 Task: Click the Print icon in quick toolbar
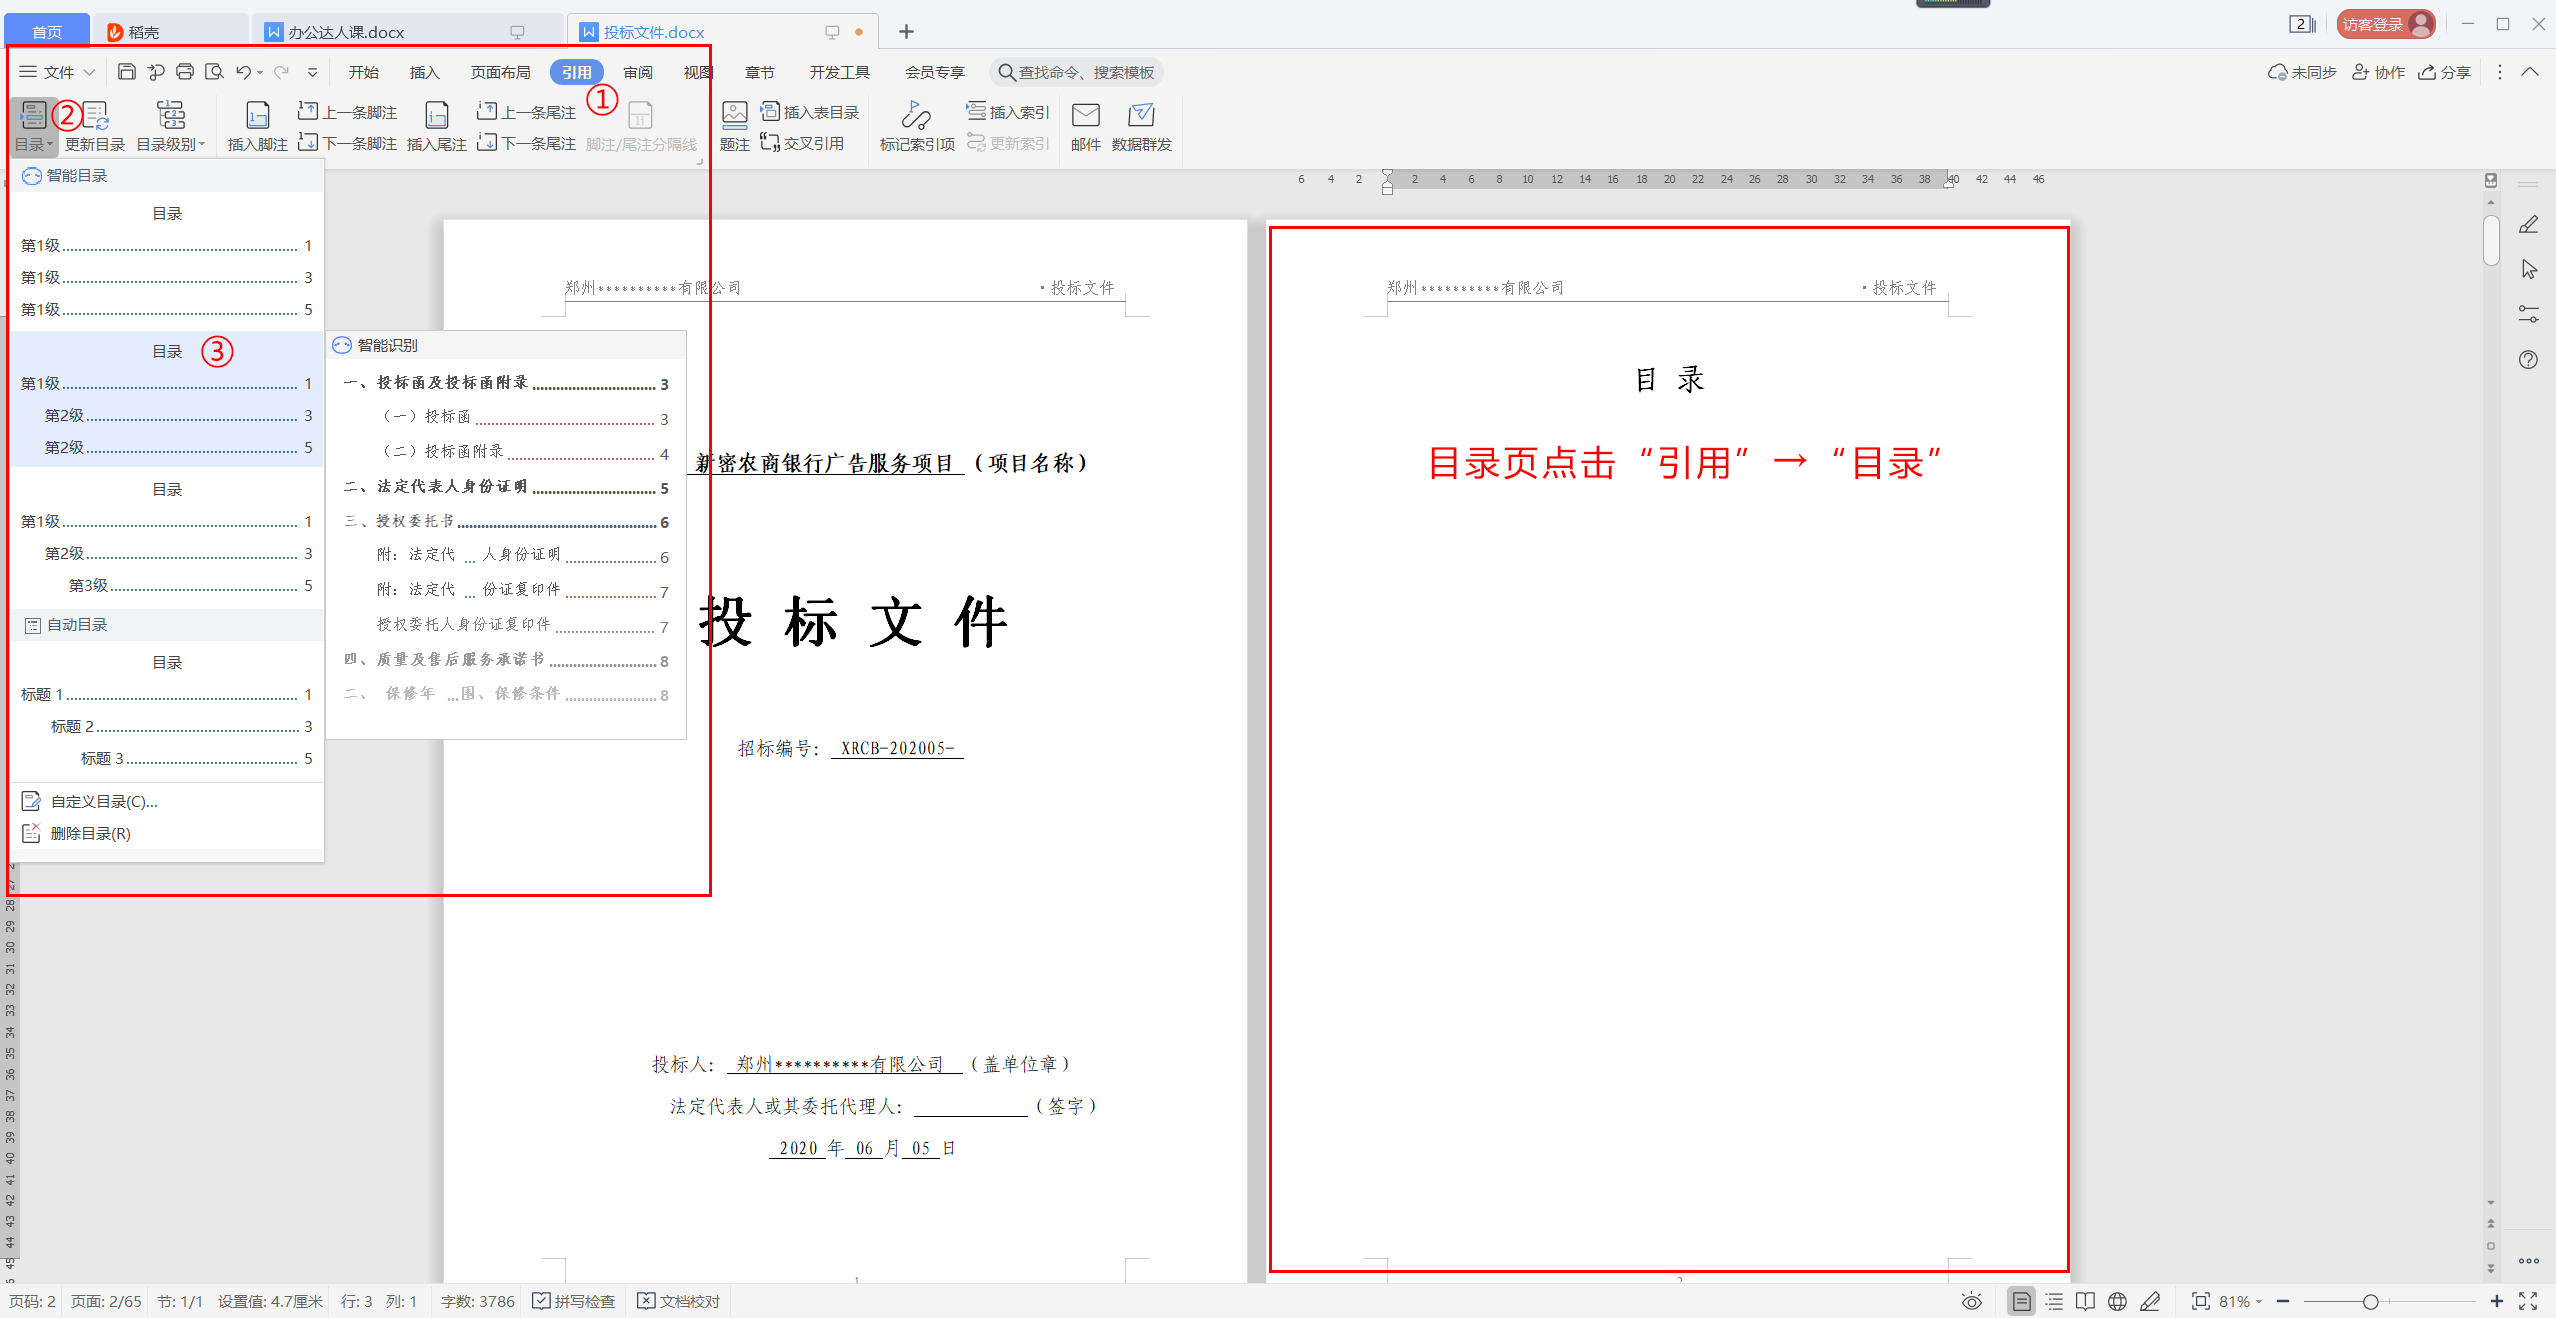185,72
